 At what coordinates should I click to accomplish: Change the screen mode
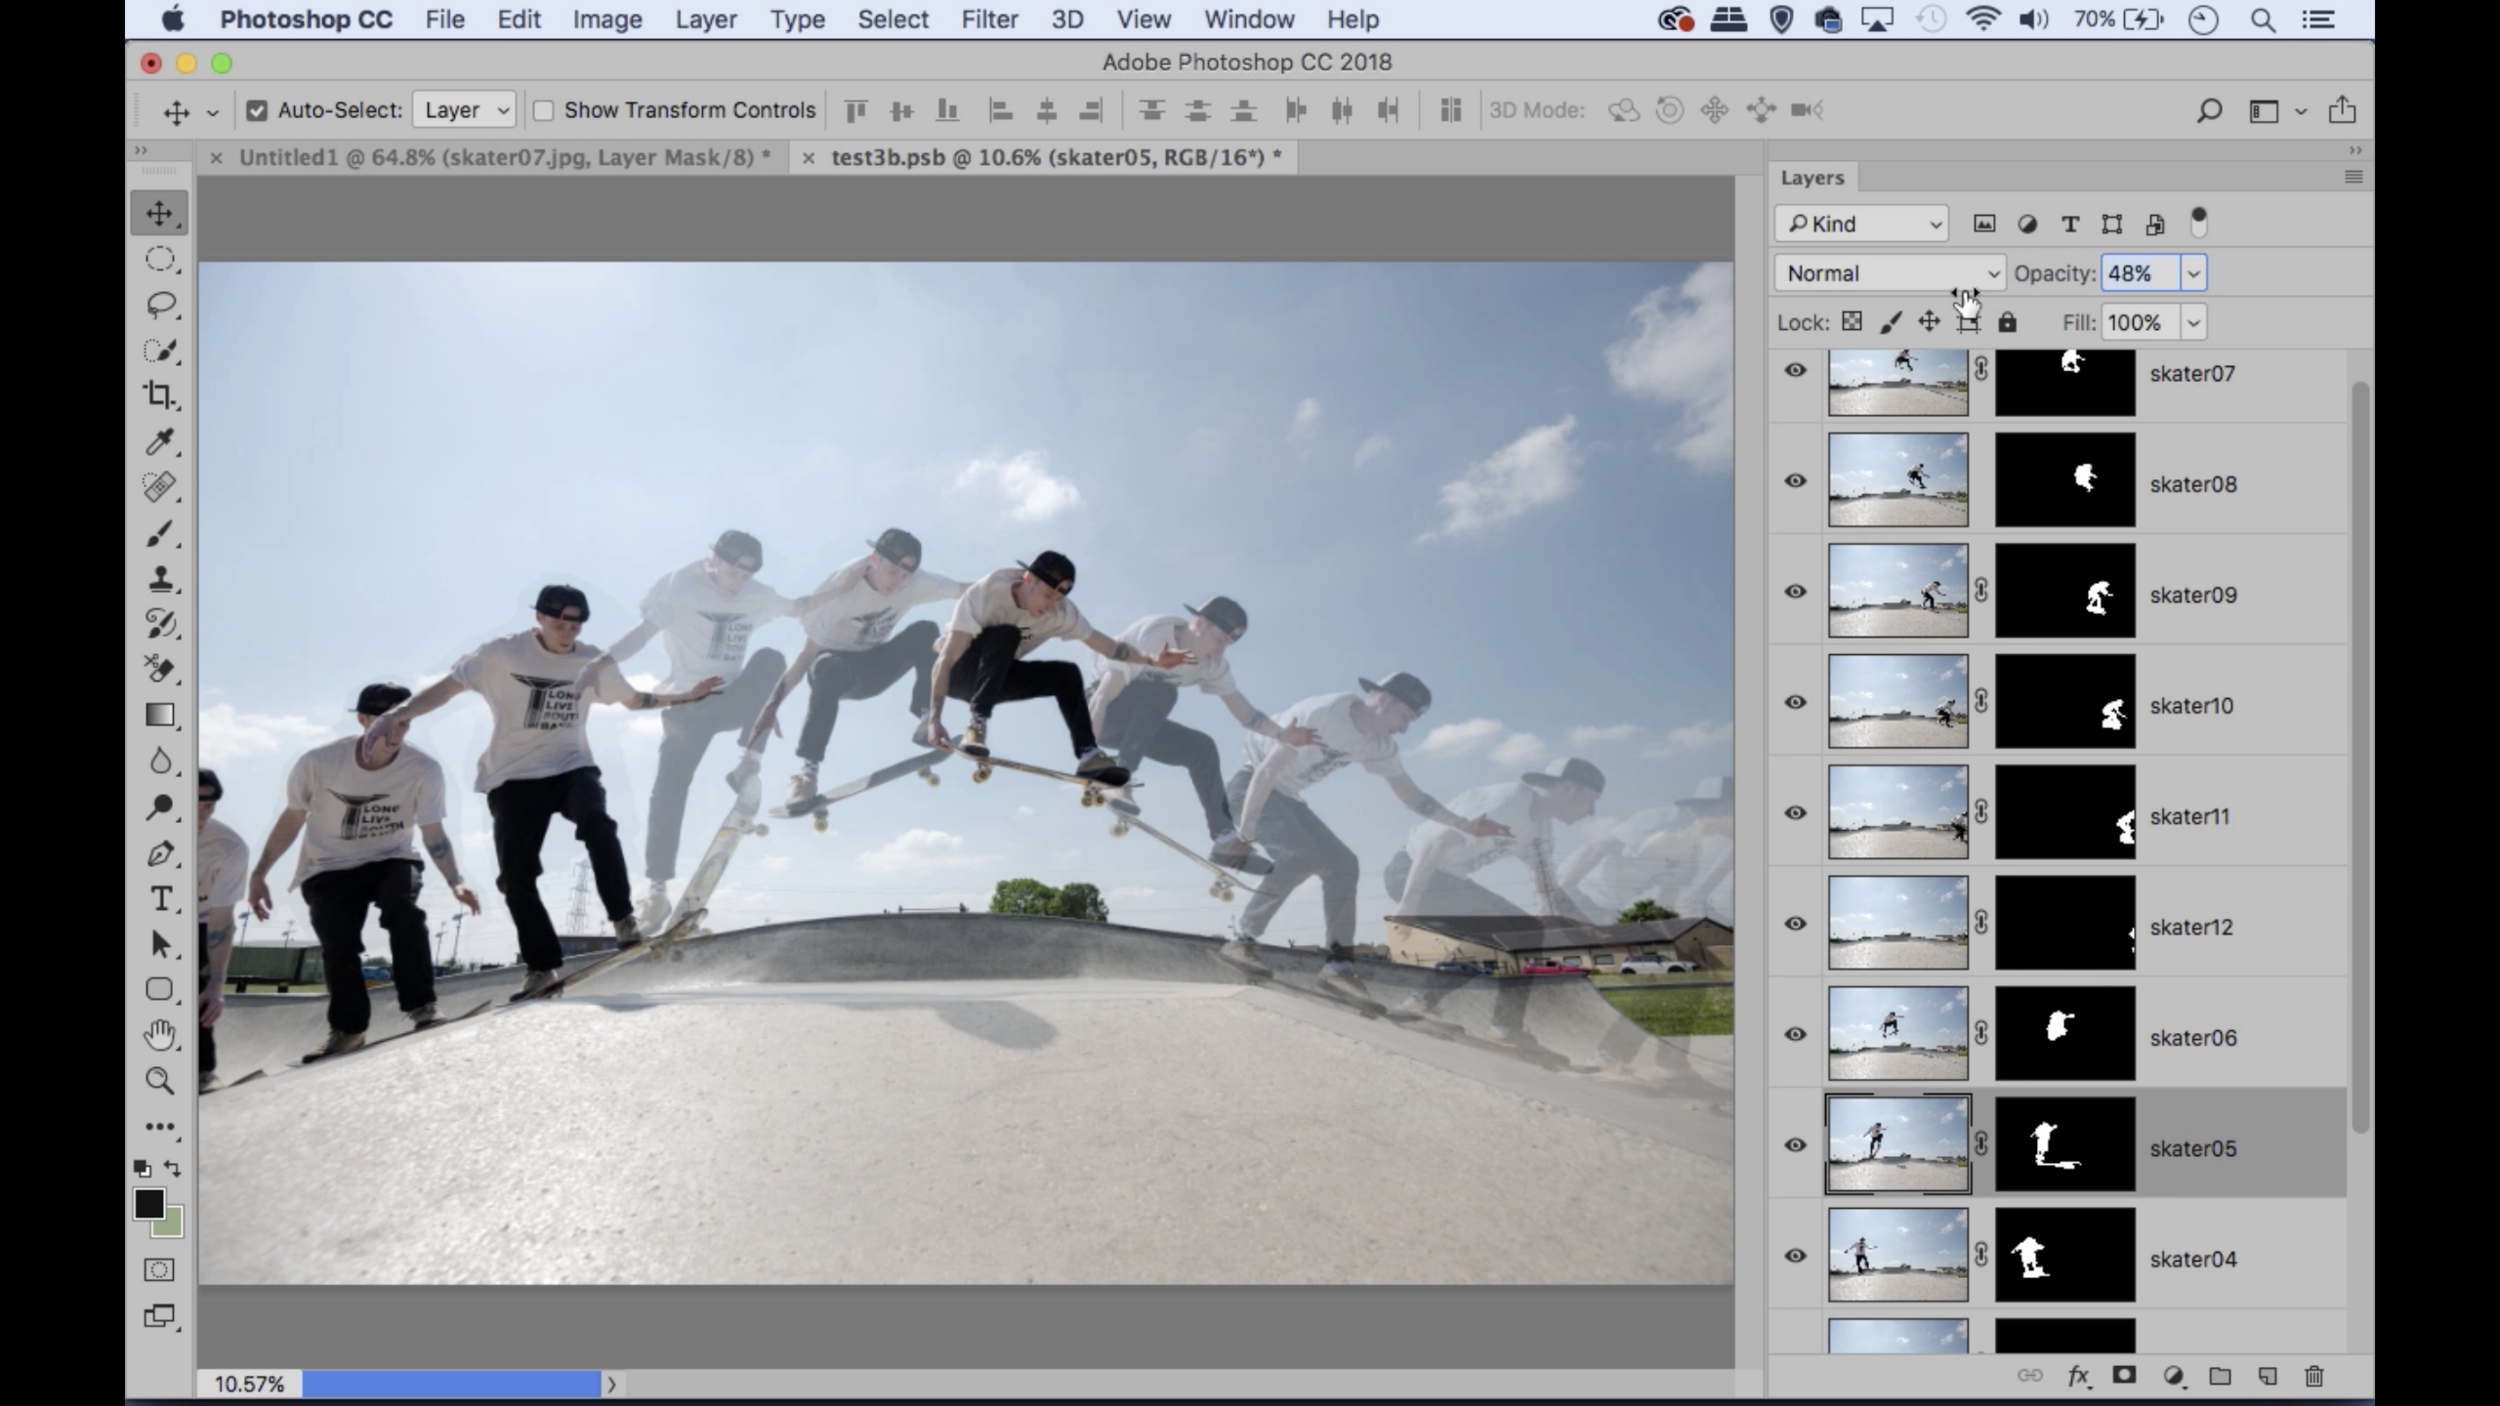pos(159,1316)
